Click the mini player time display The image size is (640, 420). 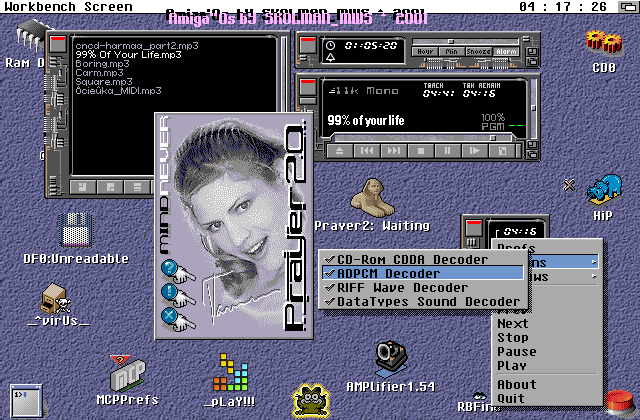[x=520, y=231]
